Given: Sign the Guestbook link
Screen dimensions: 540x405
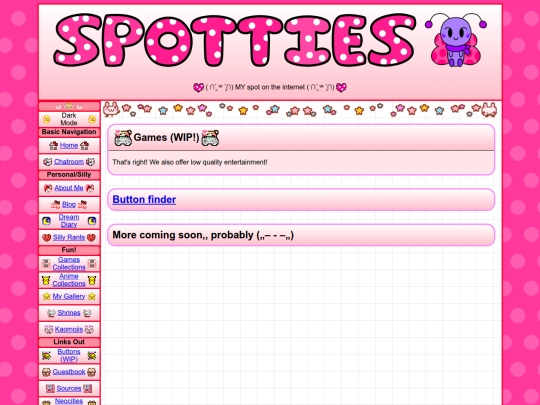Looking at the screenshot, I should pos(69,372).
